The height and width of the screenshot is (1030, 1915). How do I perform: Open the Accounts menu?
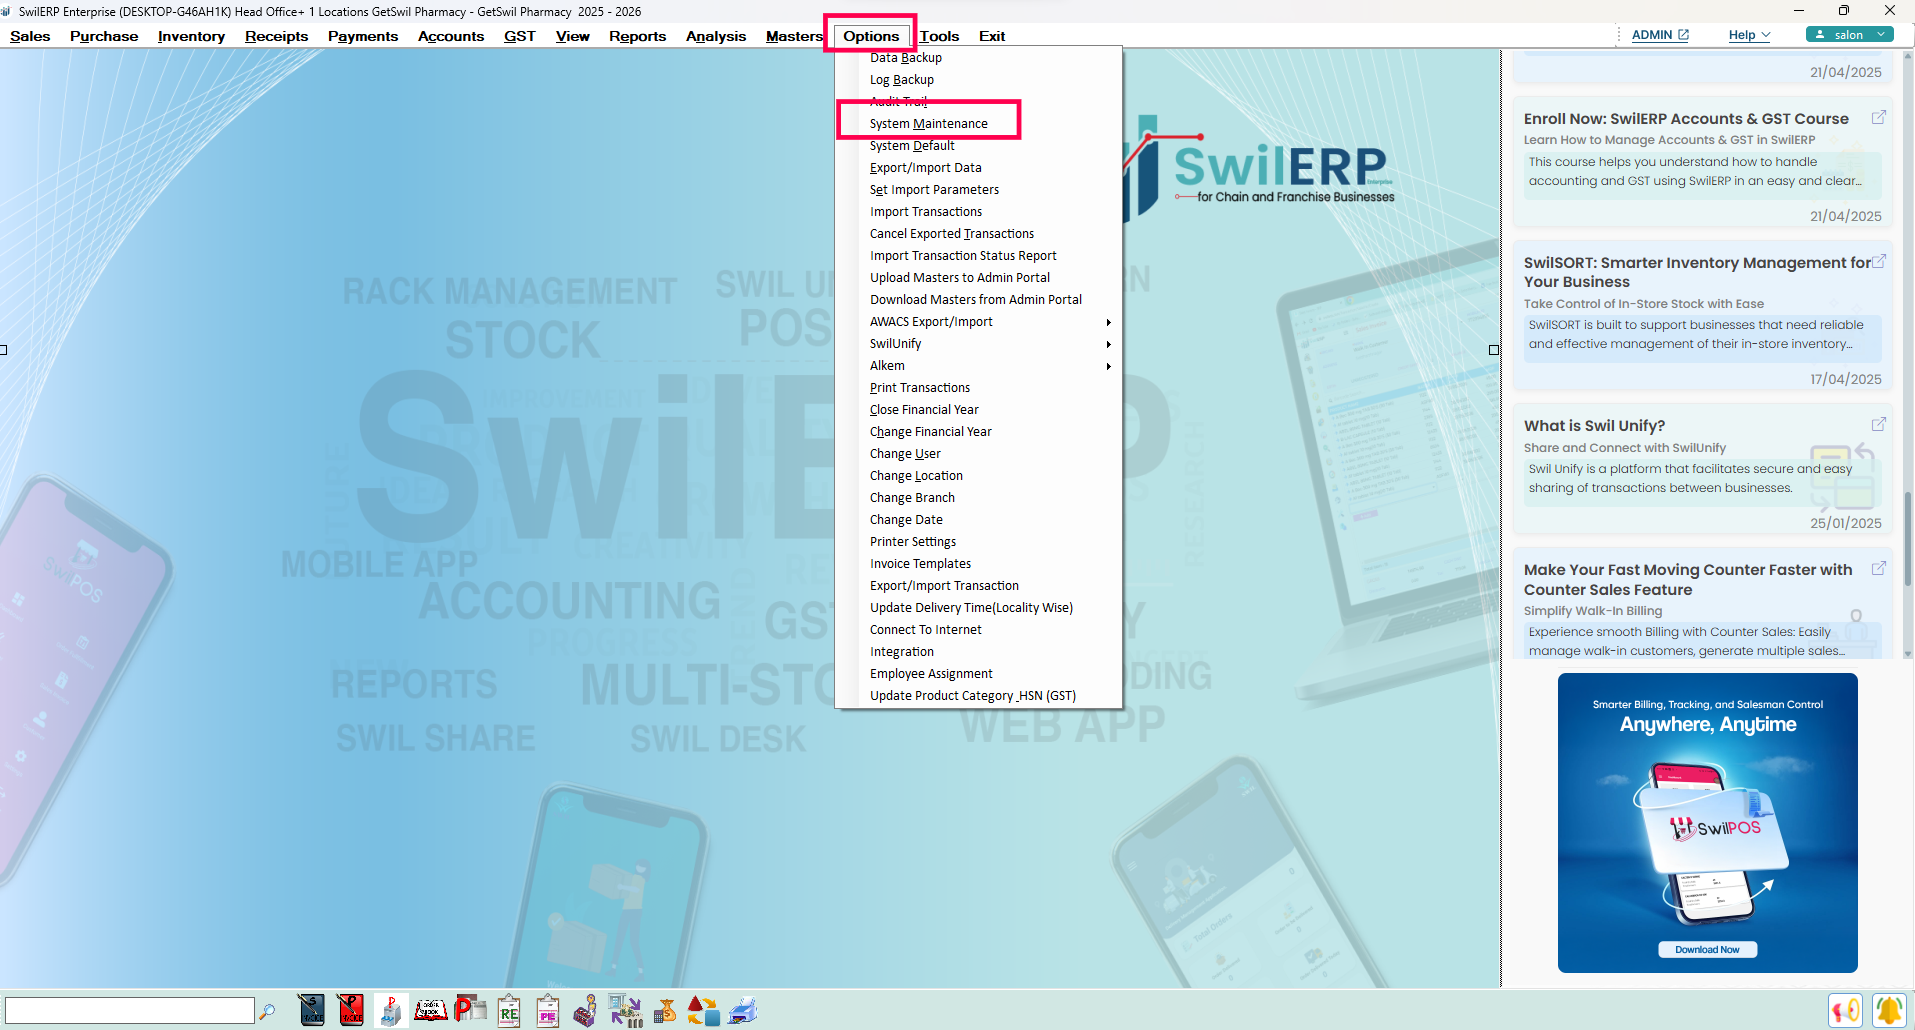[x=451, y=36]
